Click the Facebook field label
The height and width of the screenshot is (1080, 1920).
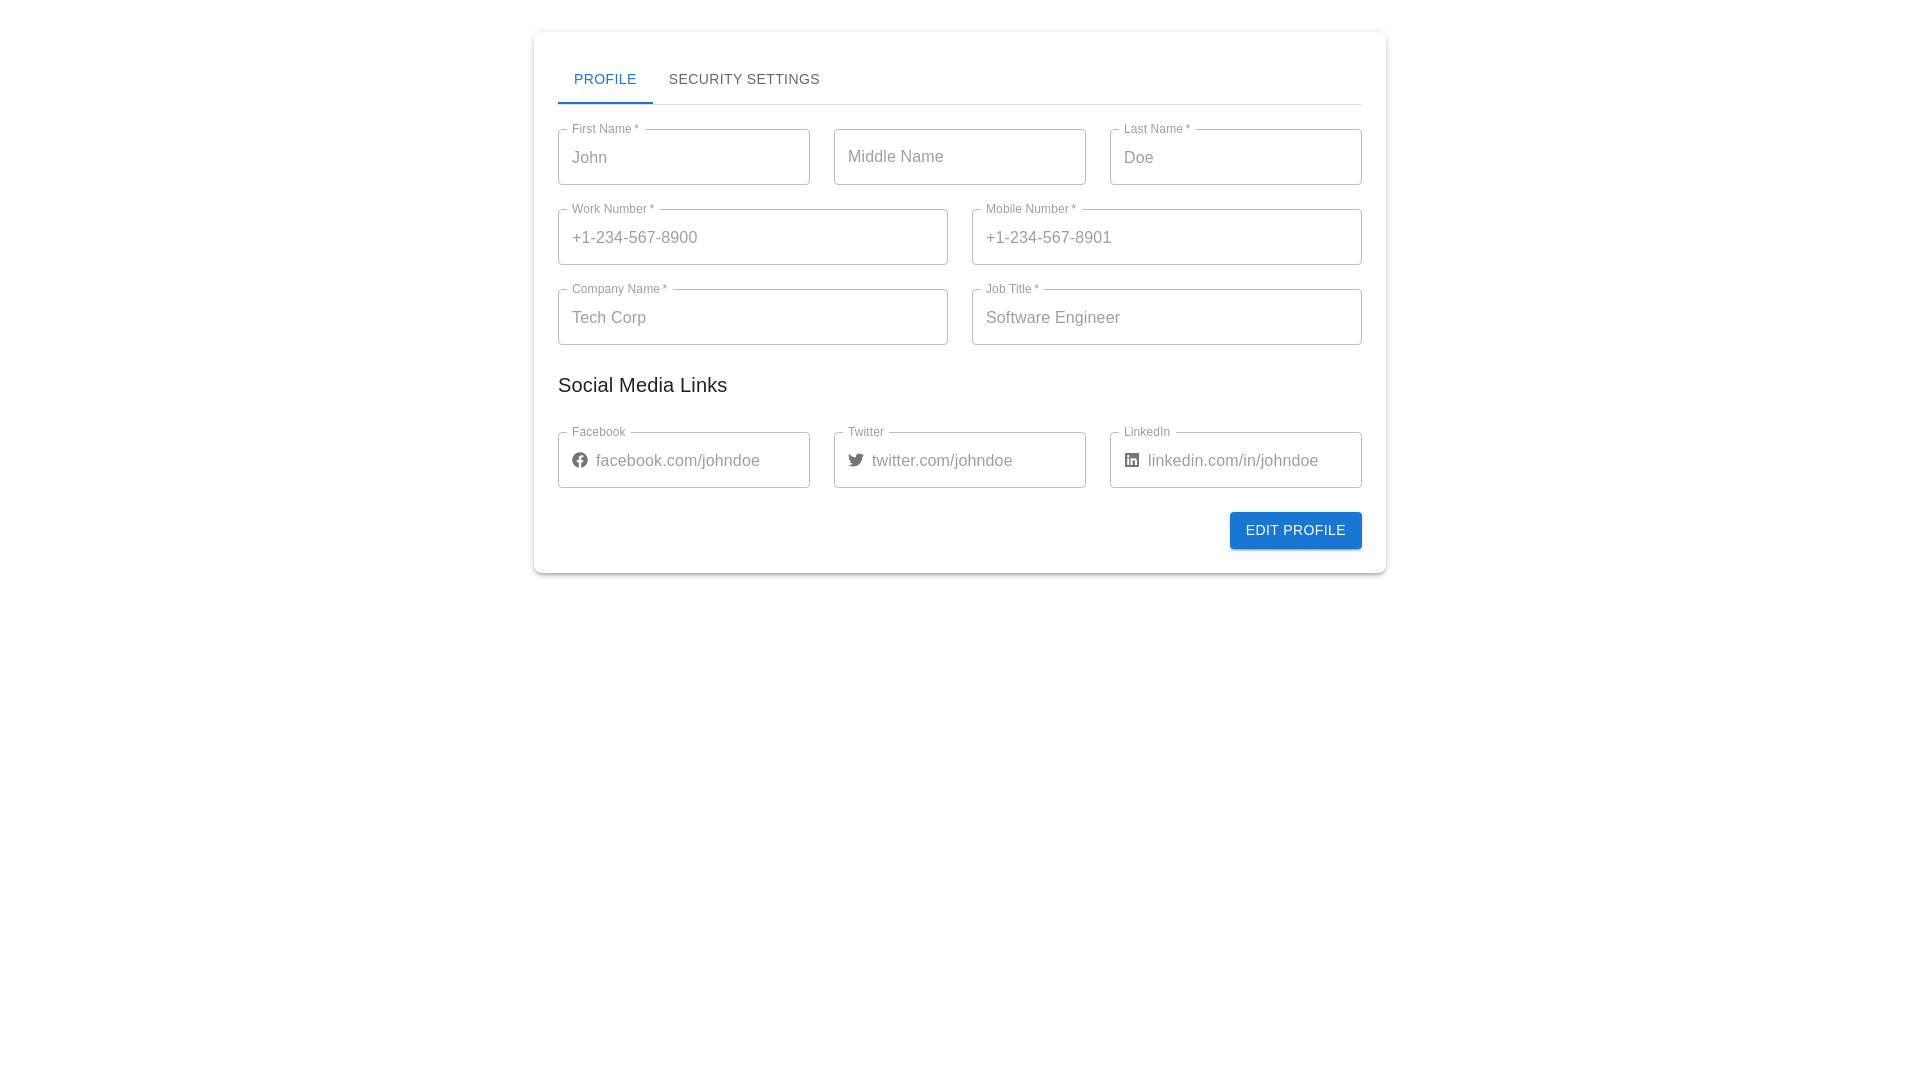coord(598,432)
